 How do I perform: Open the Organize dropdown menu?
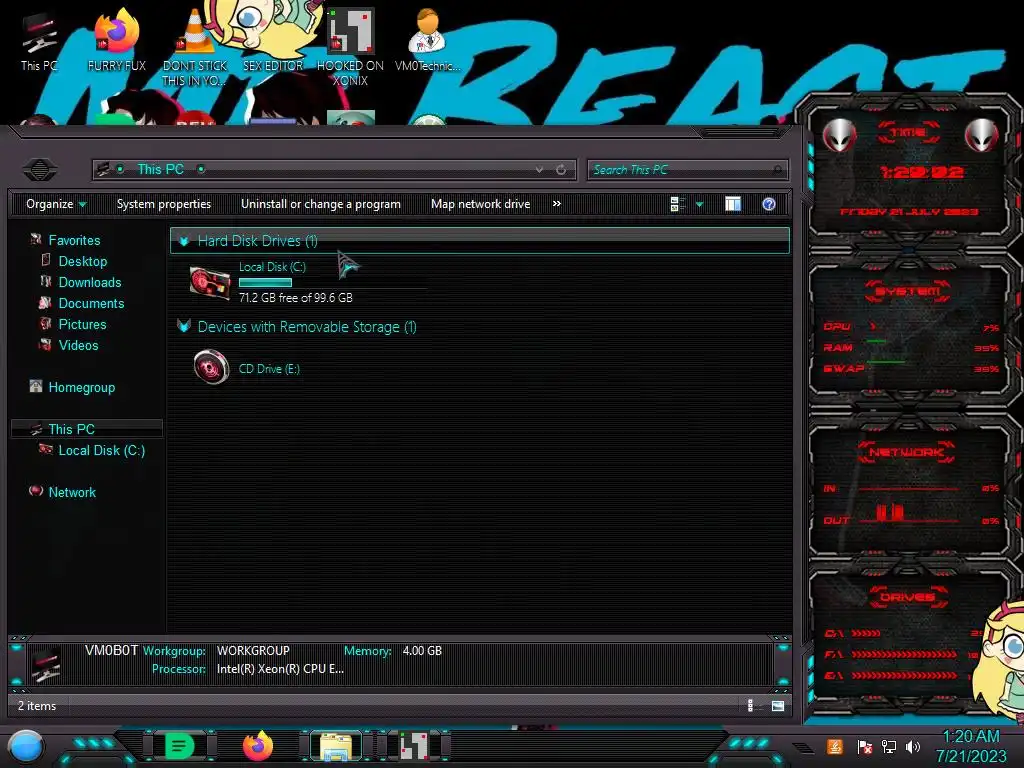click(56, 204)
